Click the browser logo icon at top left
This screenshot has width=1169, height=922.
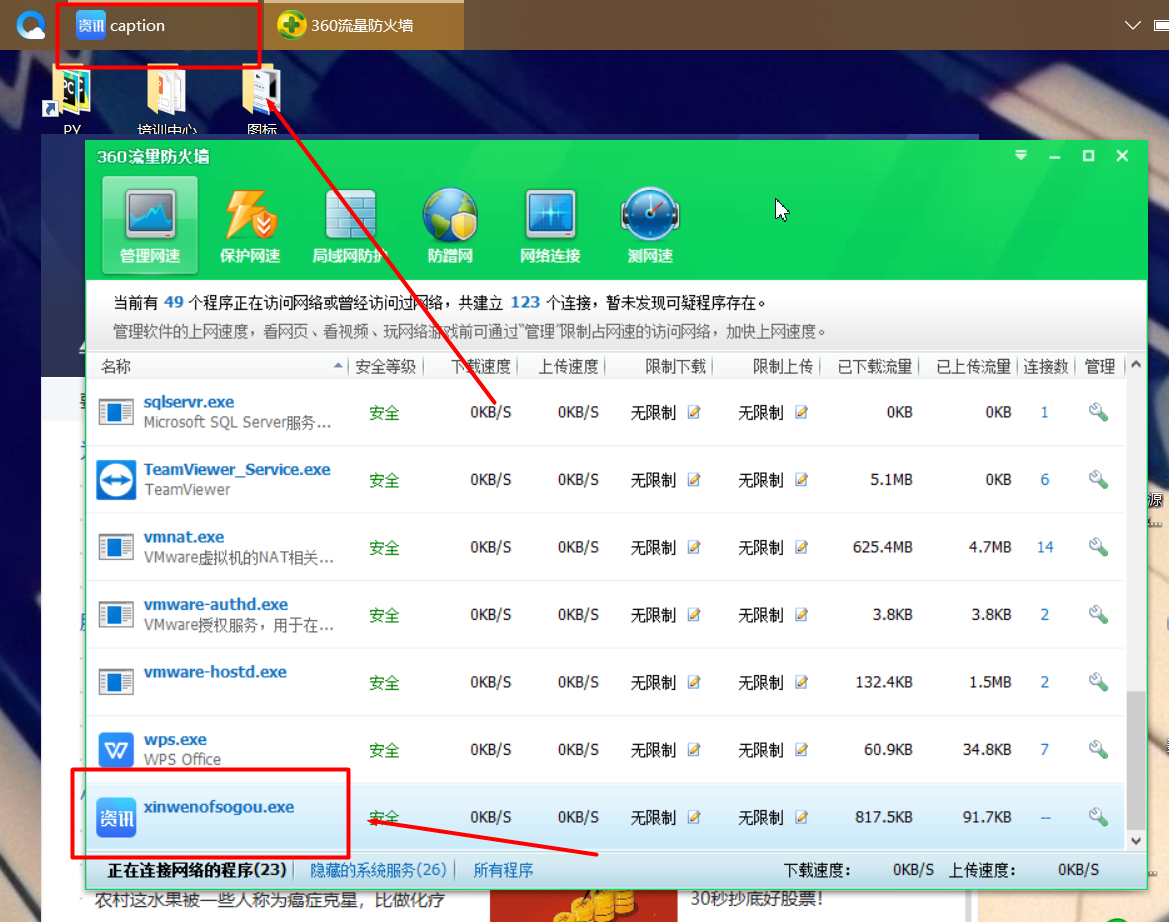(31, 25)
